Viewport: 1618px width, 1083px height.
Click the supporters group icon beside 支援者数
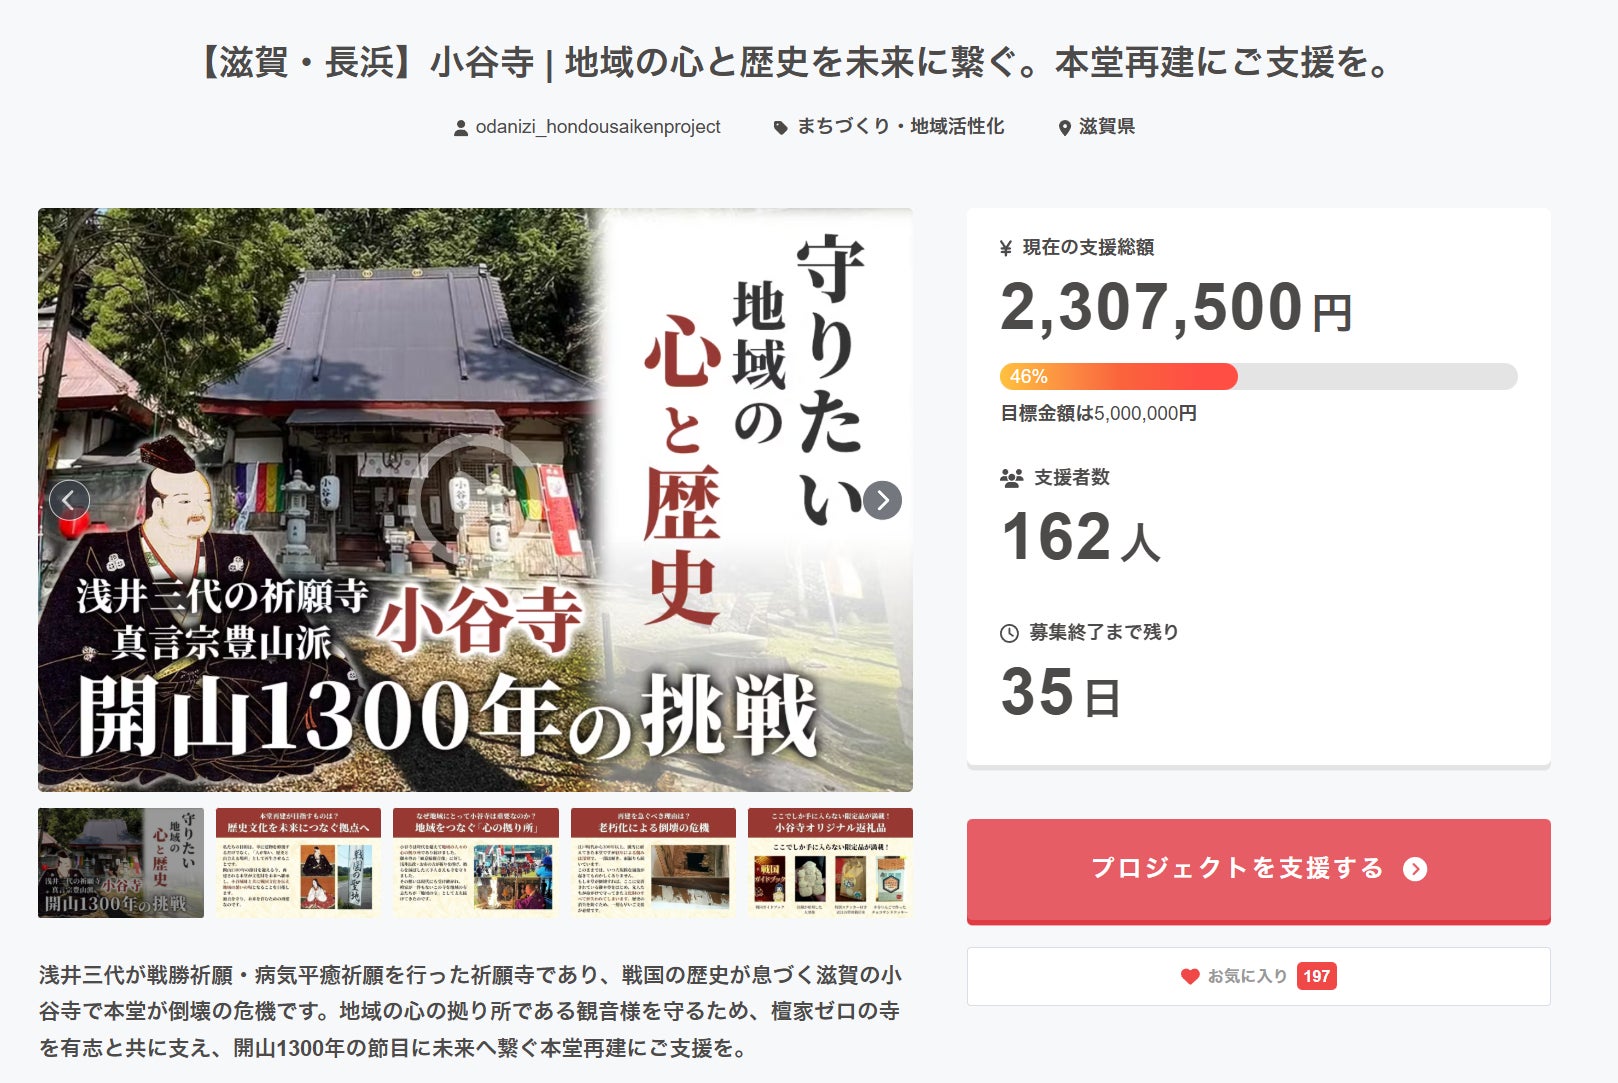(x=1011, y=478)
